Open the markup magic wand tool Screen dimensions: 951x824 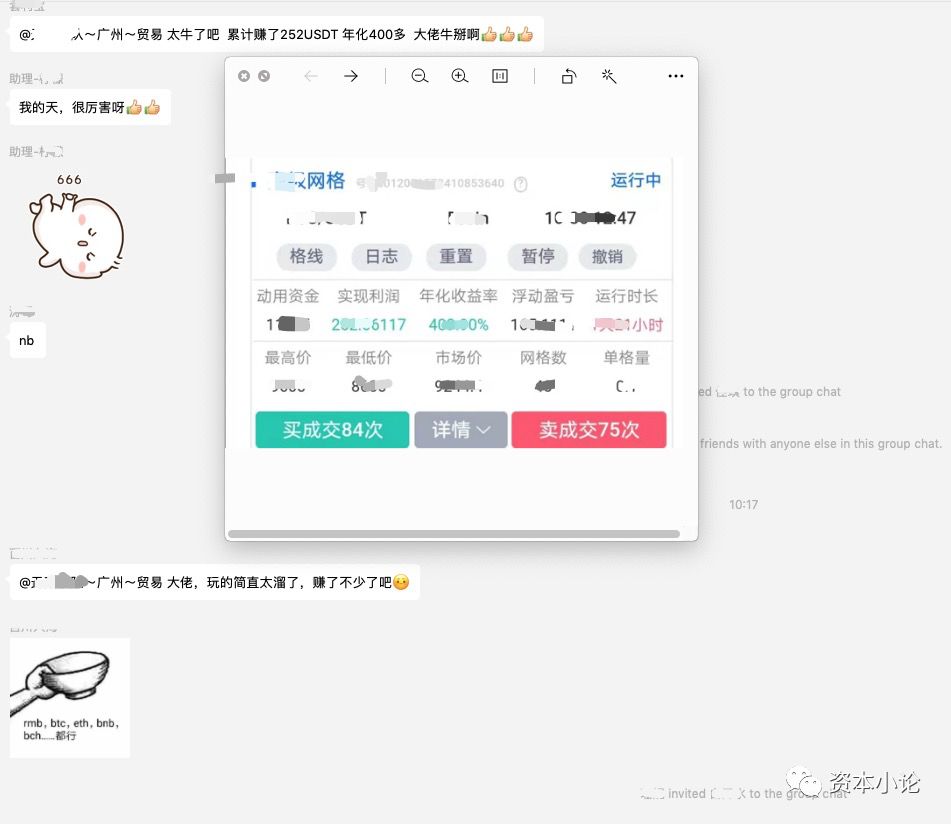(610, 75)
